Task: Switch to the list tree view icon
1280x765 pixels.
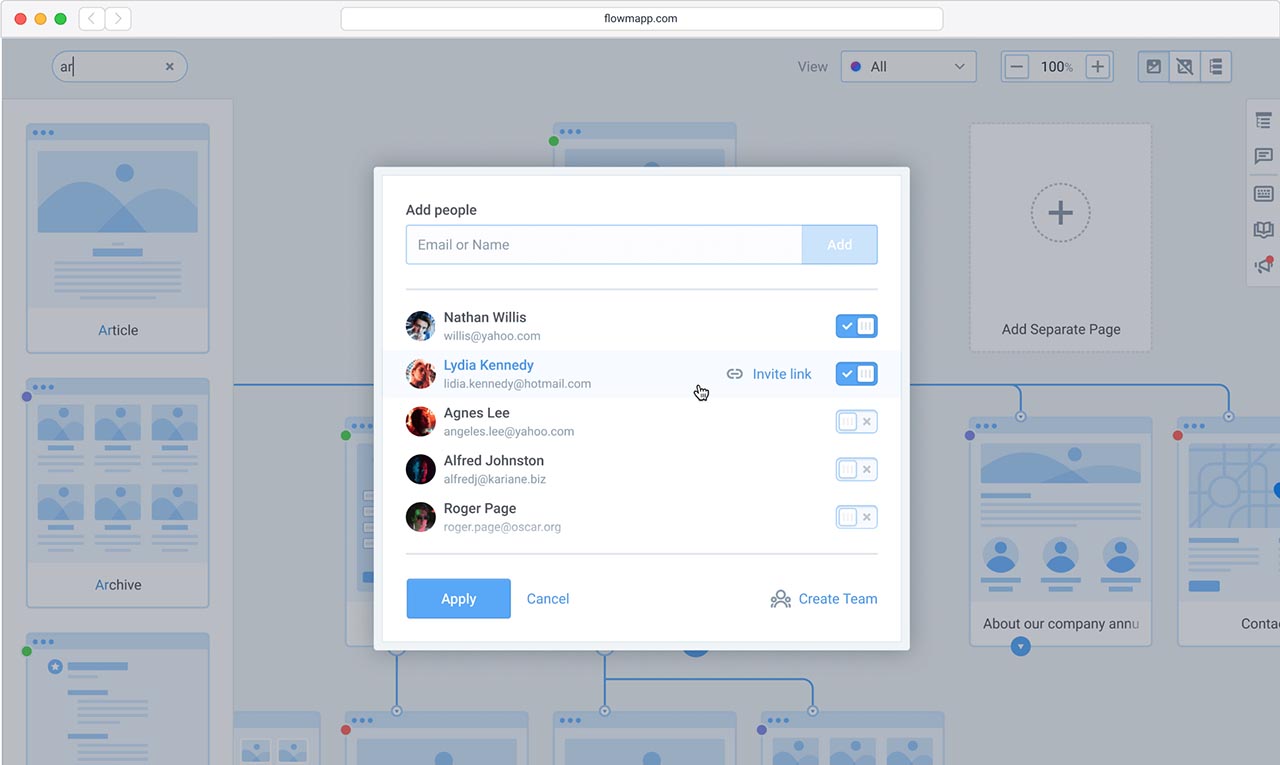Action: [1216, 67]
